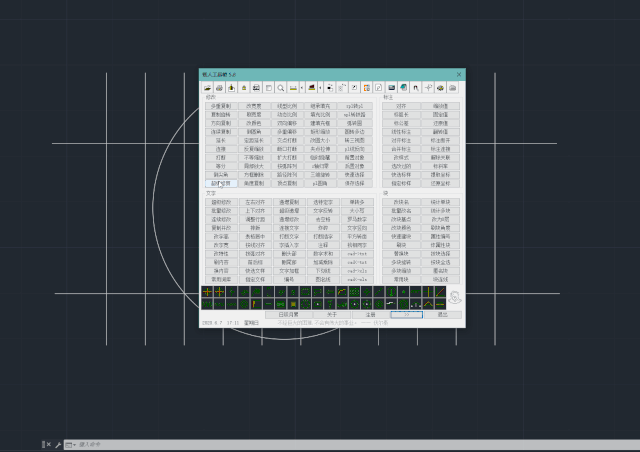This screenshot has height=452, width=640.
Task: Click the 多重复制 command button
Action: 221,105
